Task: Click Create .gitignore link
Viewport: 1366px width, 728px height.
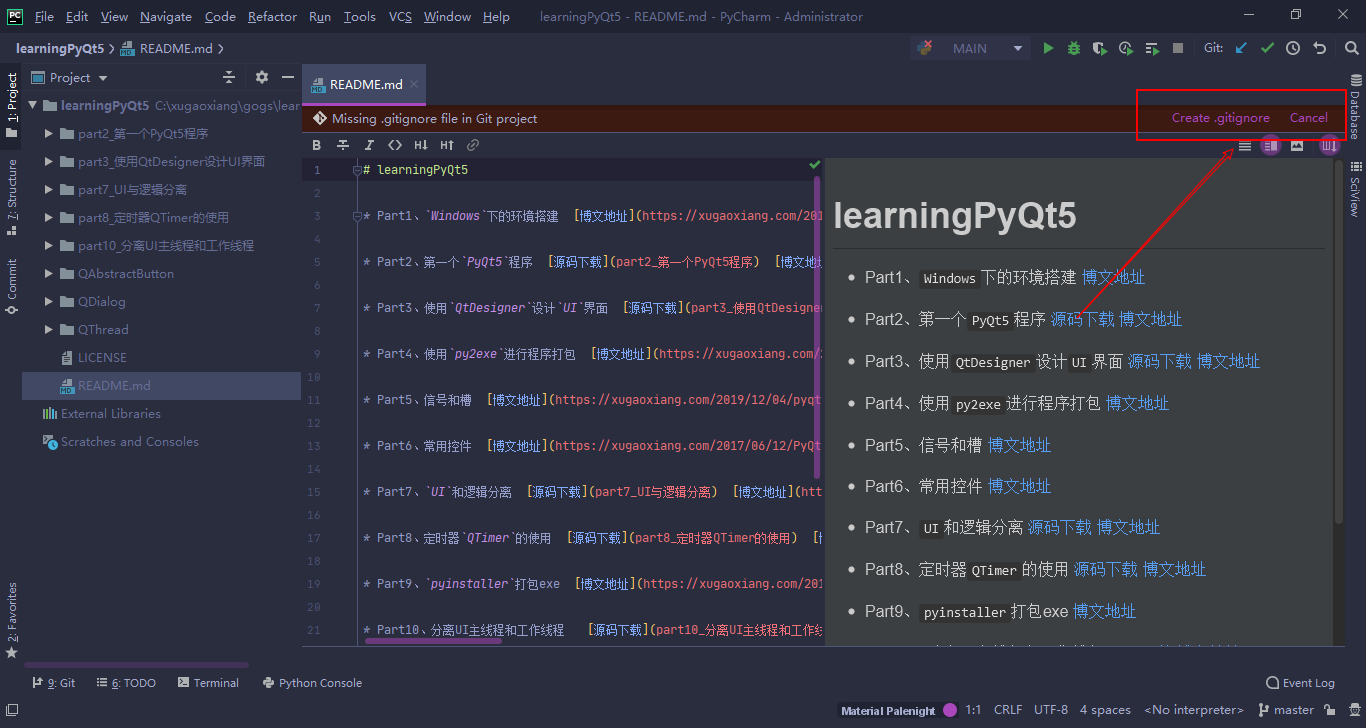Action: tap(1220, 118)
